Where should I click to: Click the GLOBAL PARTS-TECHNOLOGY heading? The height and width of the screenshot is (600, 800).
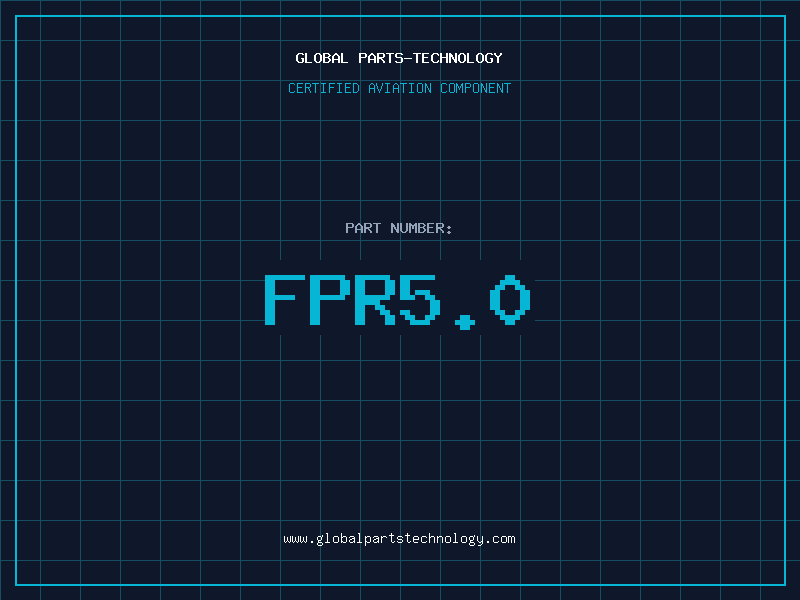click(399, 58)
